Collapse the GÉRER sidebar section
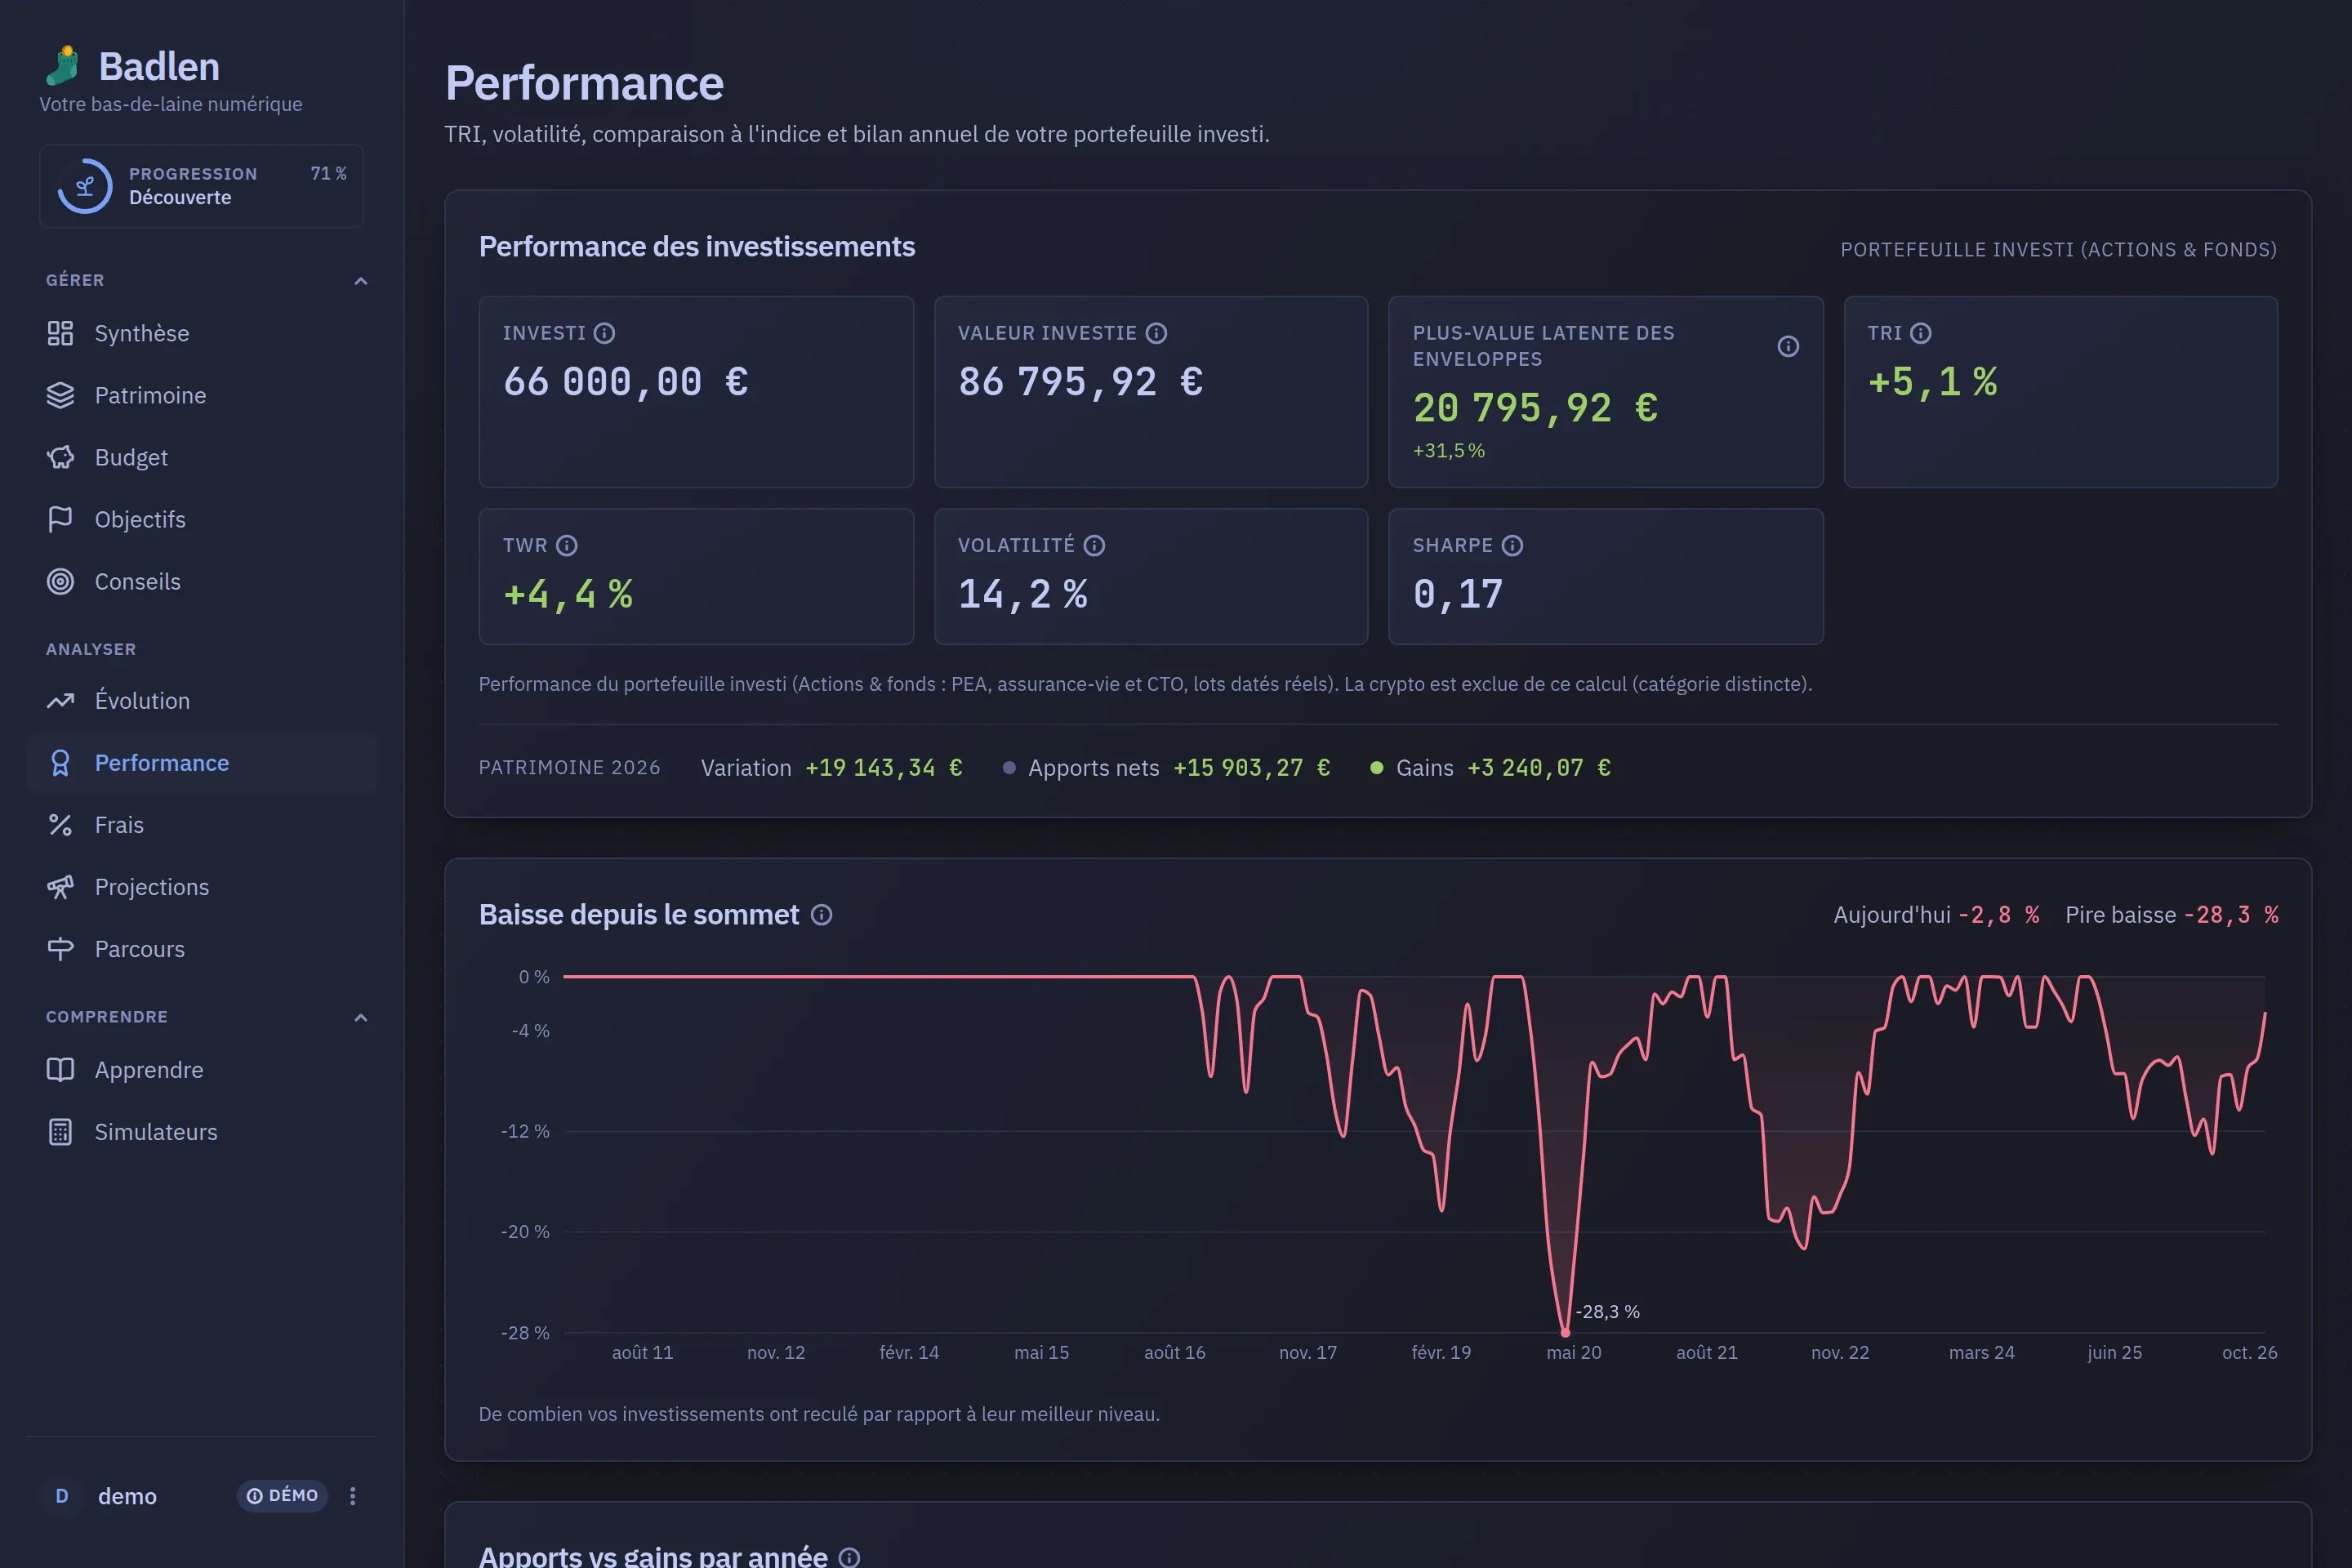The width and height of the screenshot is (2352, 1568). pyautogui.click(x=361, y=281)
